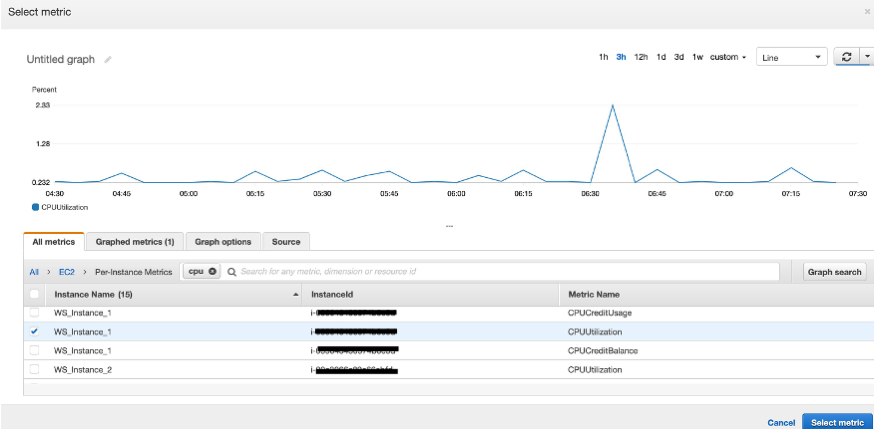Toggle the CPUUtilization legend color swatch
874x429 pixels.
tap(36, 207)
